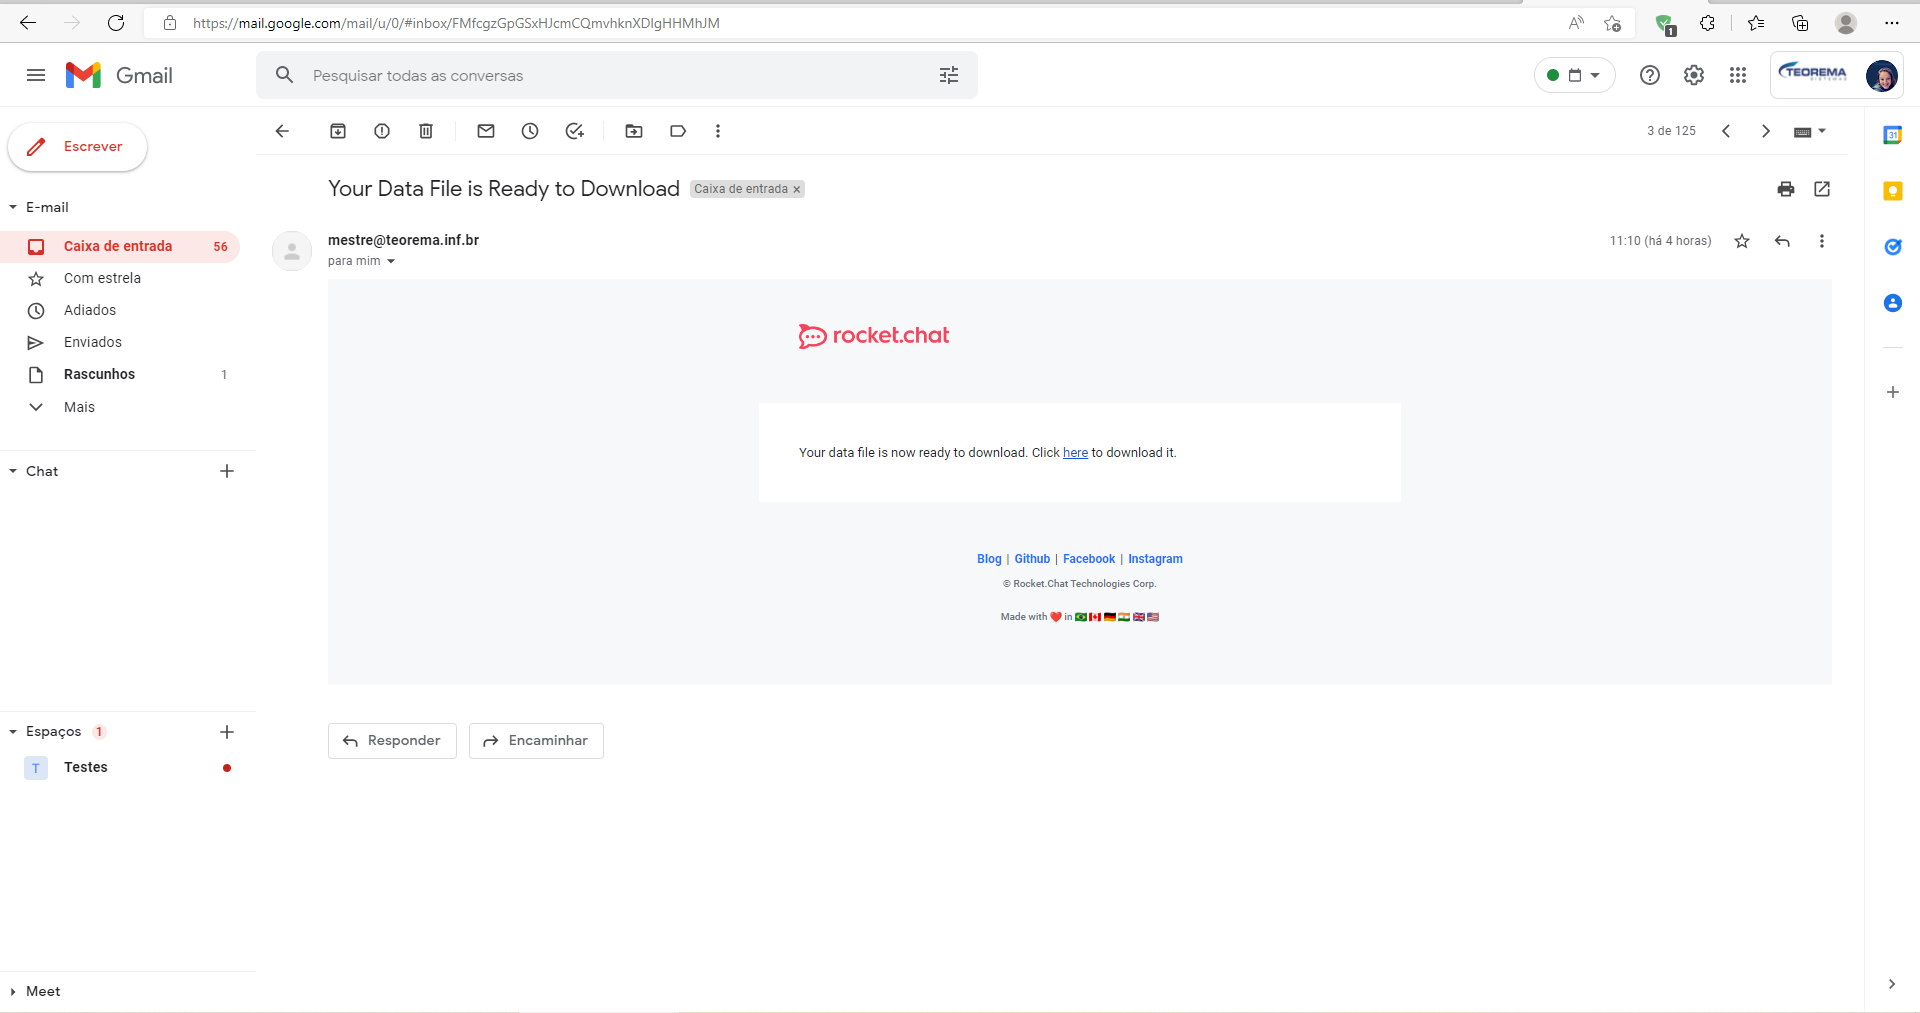Report this email as spam

point(382,131)
